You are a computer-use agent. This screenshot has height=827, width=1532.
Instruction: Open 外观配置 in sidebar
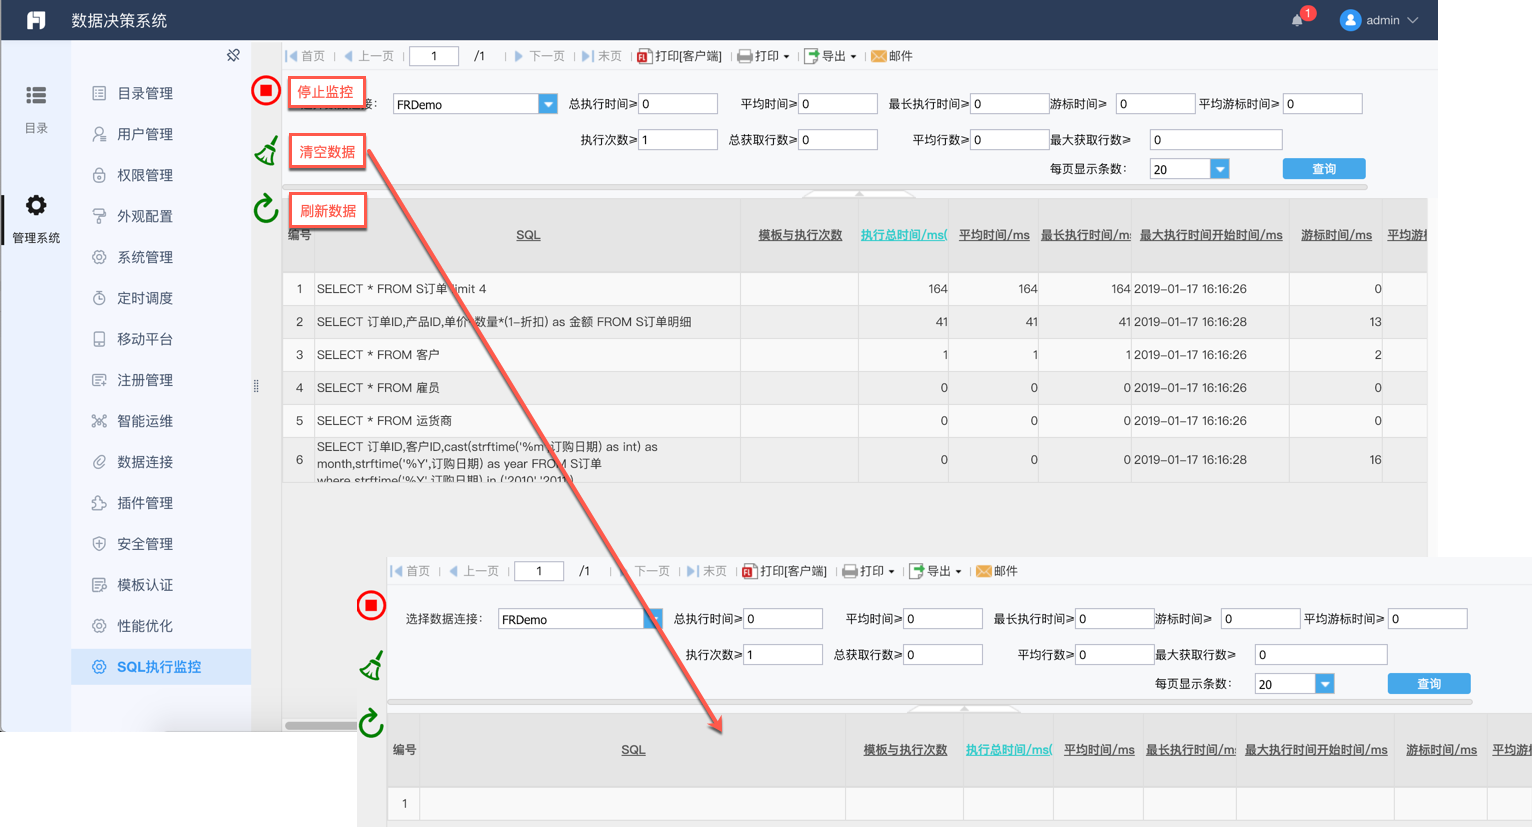[x=161, y=216]
